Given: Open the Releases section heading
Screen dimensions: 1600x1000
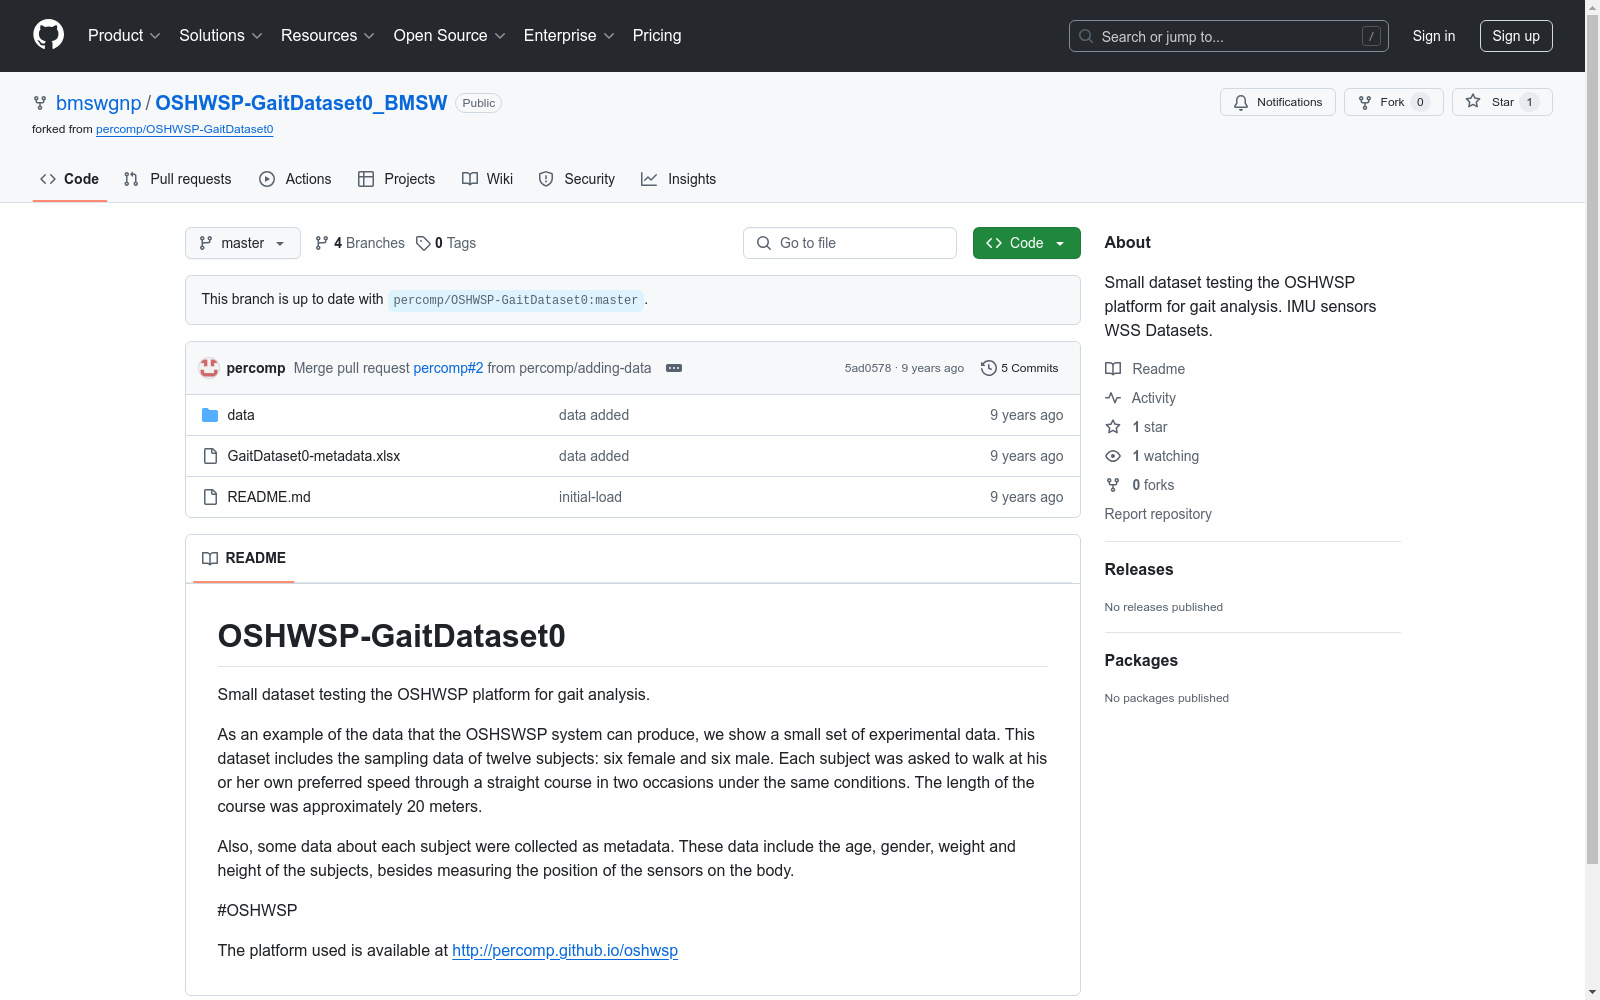Looking at the screenshot, I should click(1139, 570).
